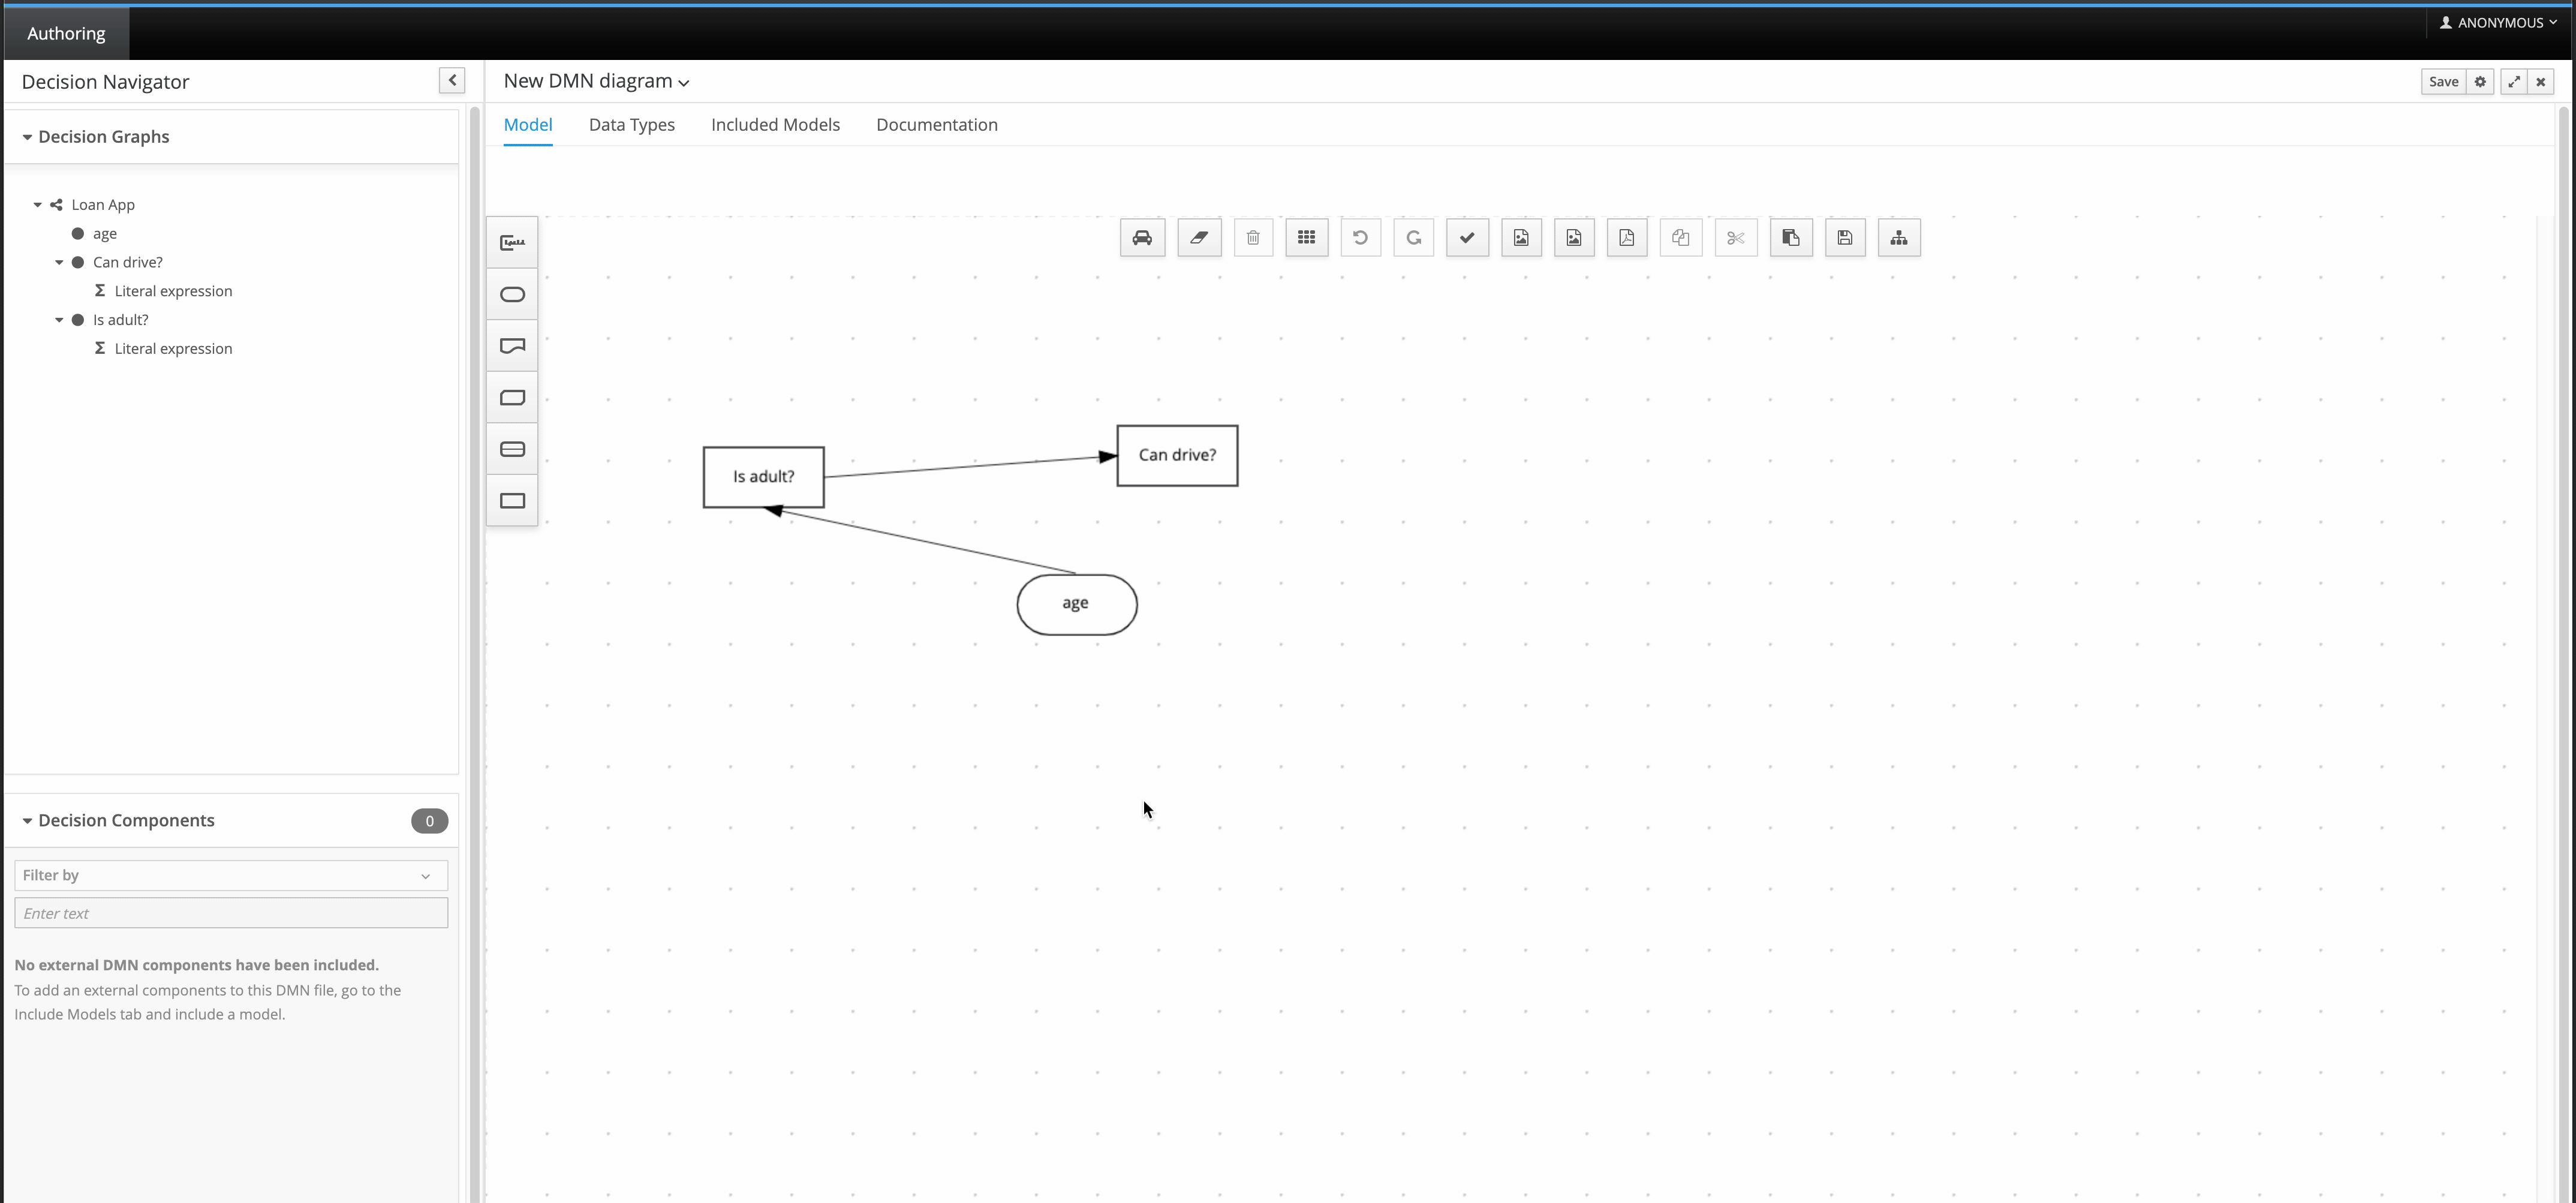The width and height of the screenshot is (2576, 1203).
Task: Select the Decision Service palette tool
Action: tap(512, 449)
